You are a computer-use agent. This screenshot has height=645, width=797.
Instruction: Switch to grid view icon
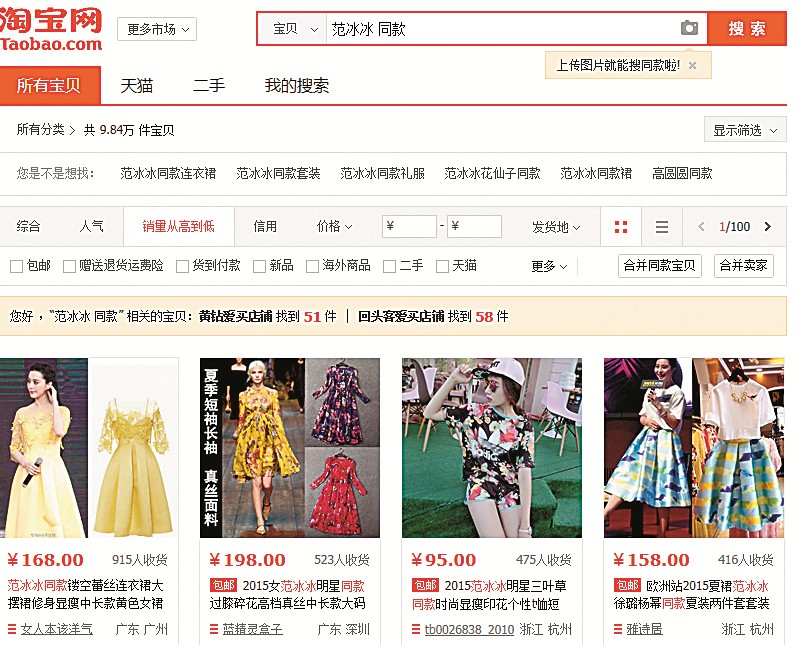(621, 227)
